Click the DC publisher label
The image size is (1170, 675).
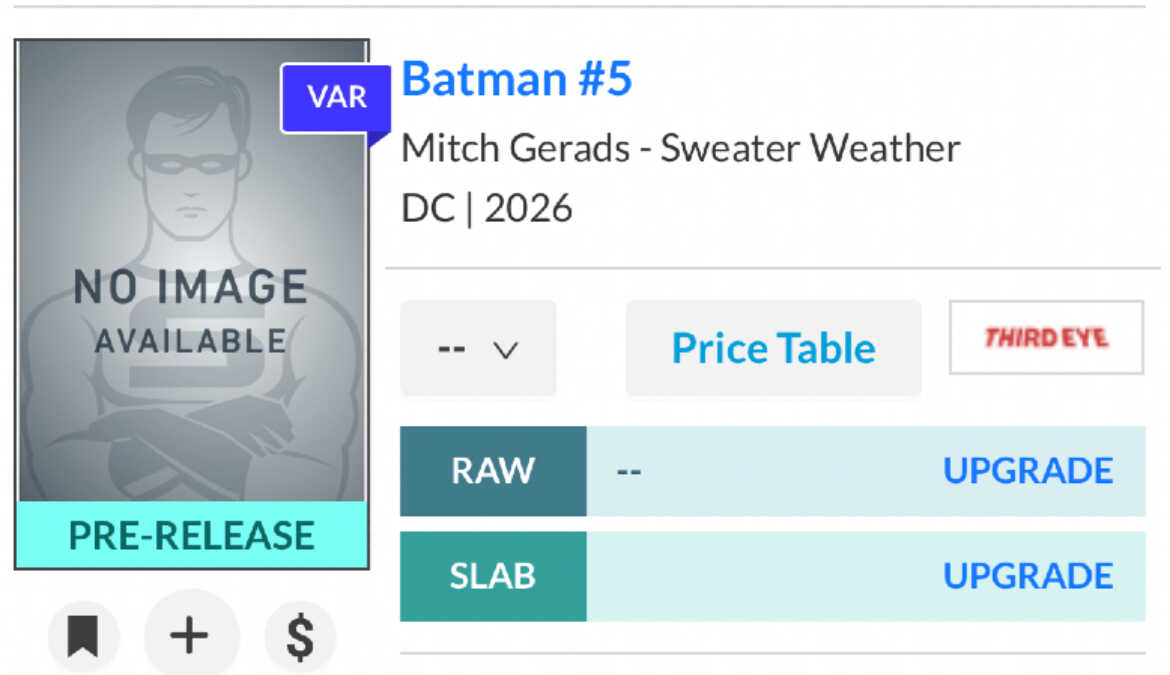(427, 208)
